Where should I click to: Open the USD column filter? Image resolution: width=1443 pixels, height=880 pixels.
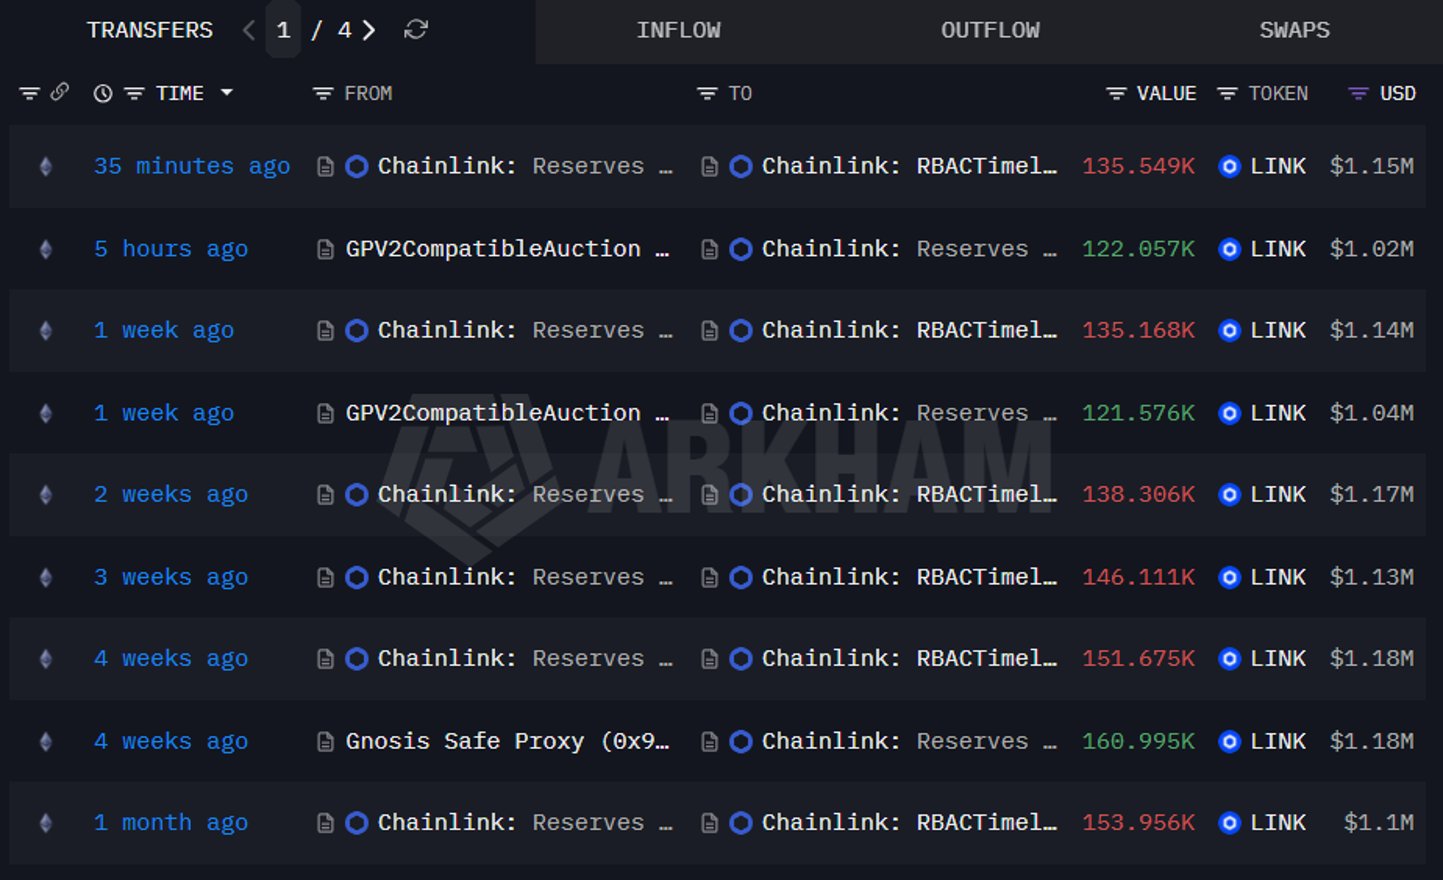click(1358, 93)
